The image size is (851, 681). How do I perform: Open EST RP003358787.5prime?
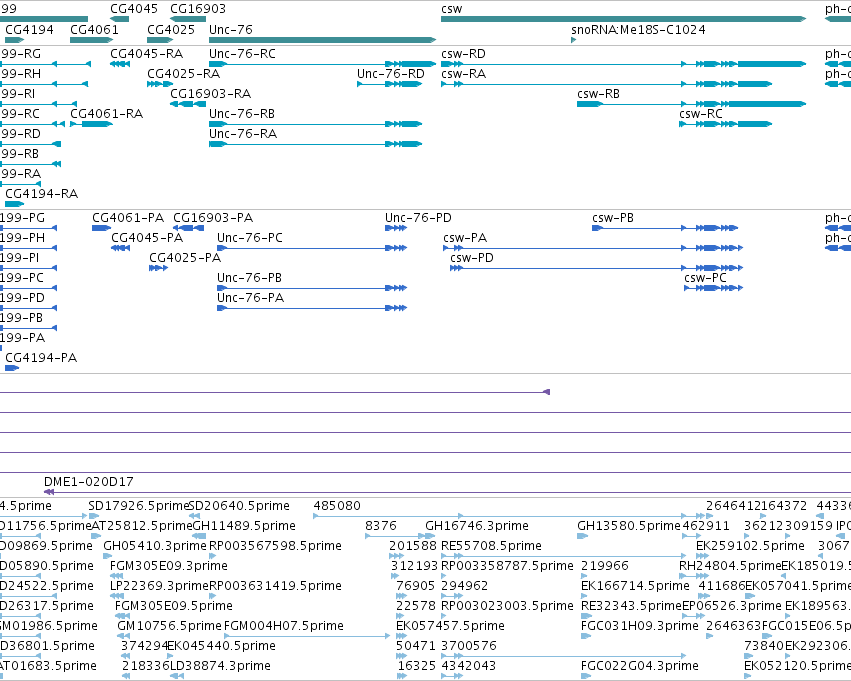click(x=507, y=566)
